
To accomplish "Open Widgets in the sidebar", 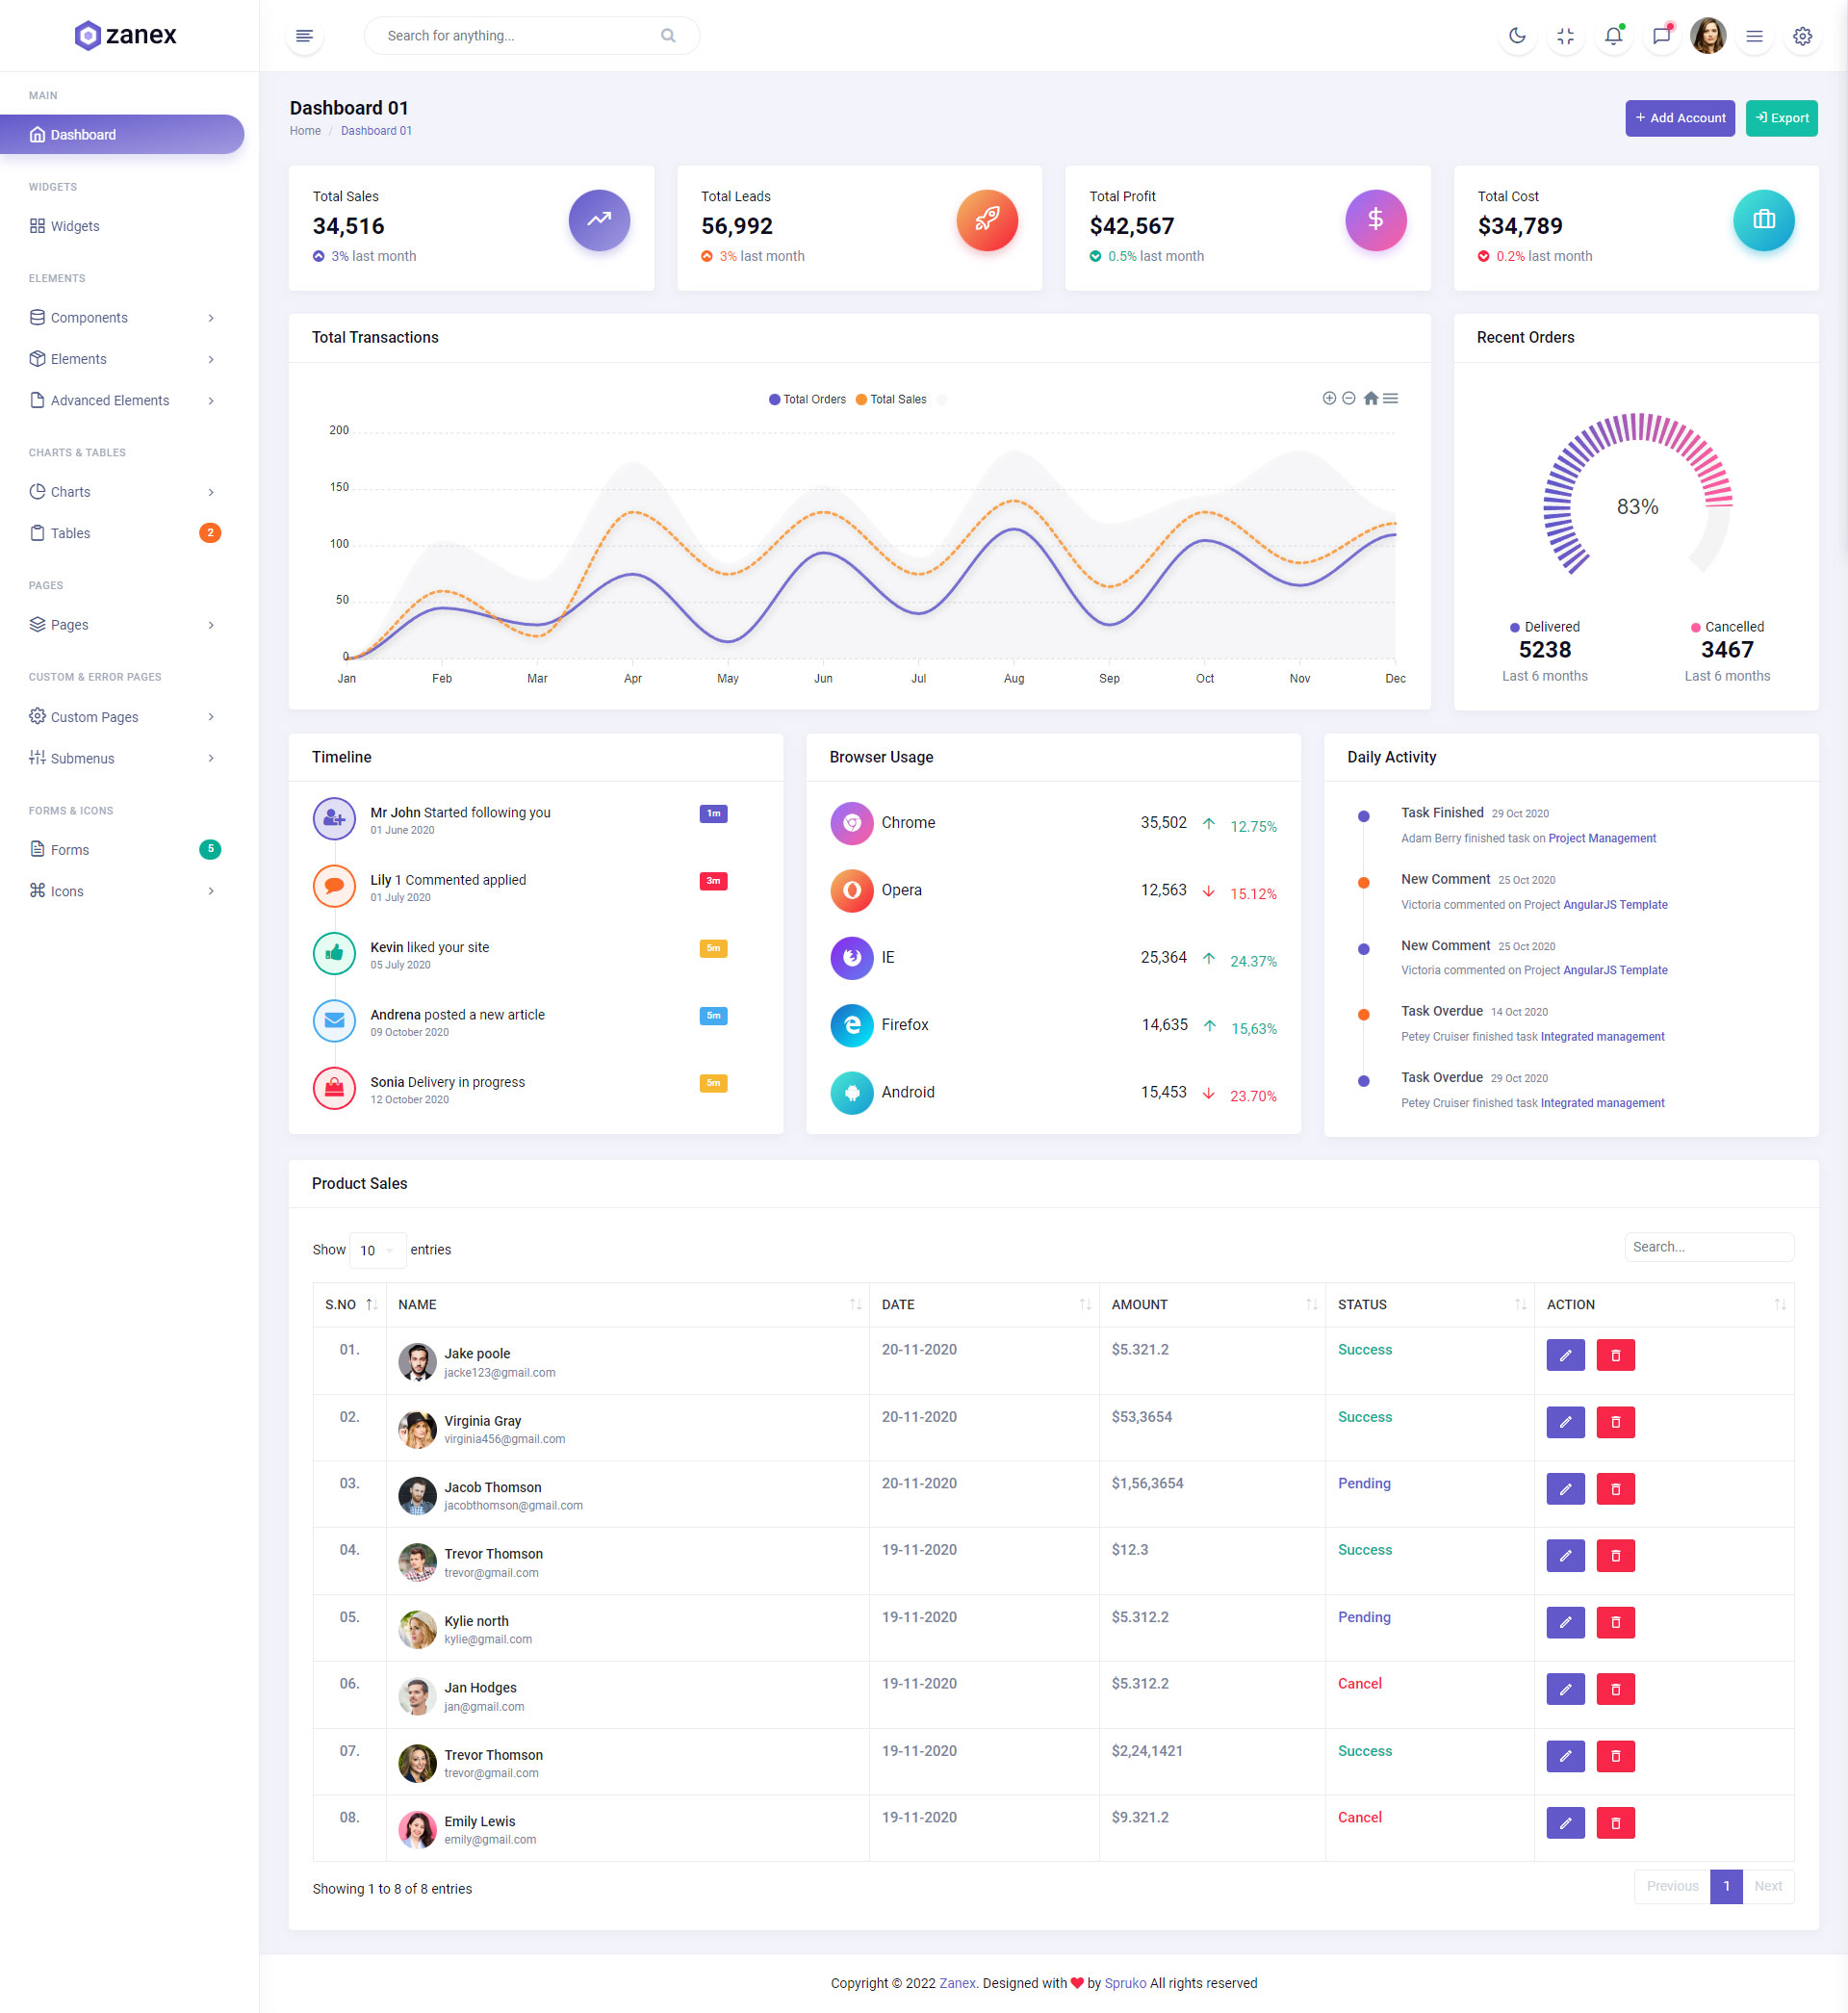I will (75, 226).
